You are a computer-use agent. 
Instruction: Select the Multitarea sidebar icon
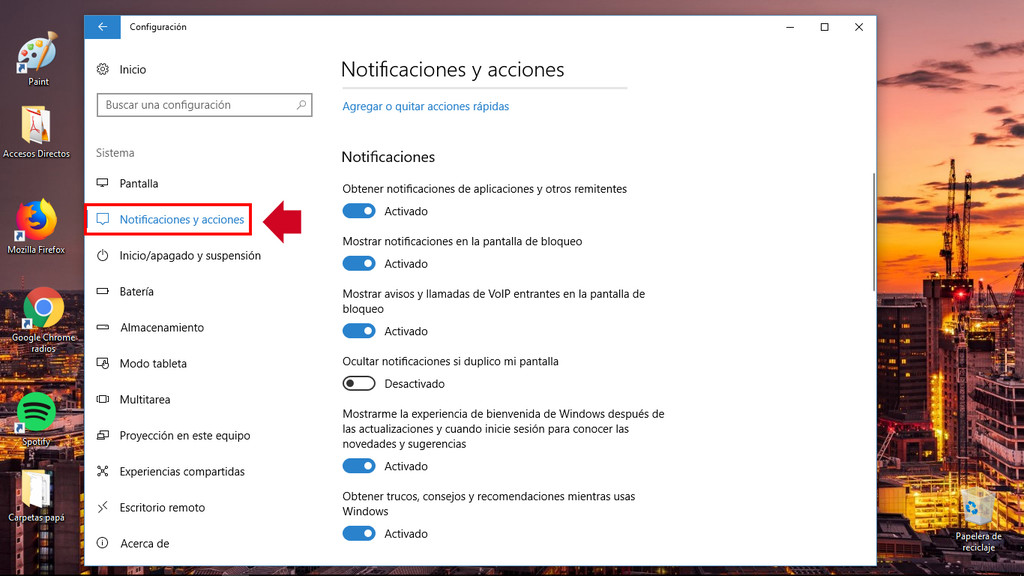coord(104,399)
